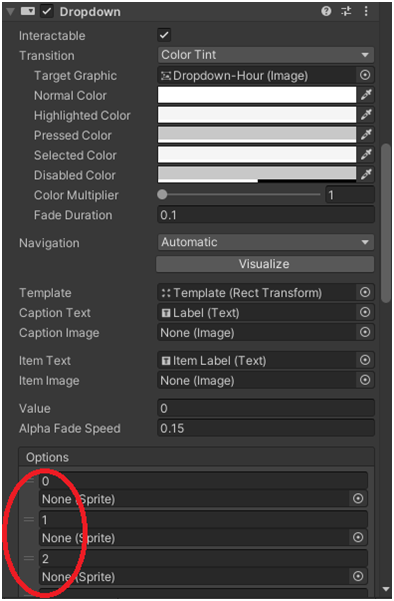Click the scrollbar down arrow
Screen dimensions: 394x601
[386, 589]
